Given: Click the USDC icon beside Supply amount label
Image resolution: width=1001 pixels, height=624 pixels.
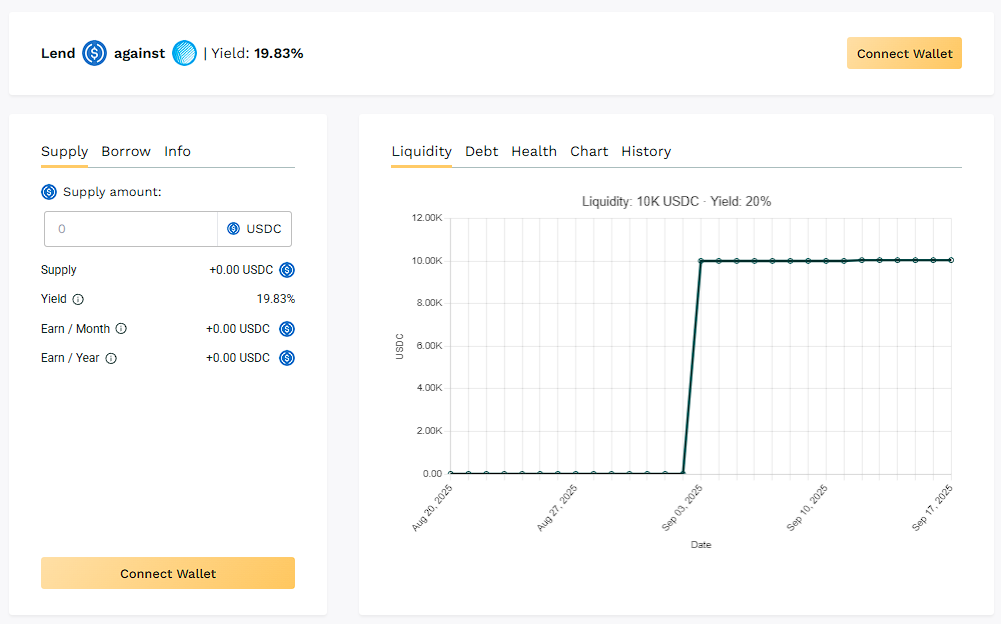Looking at the screenshot, I should coord(49,191).
